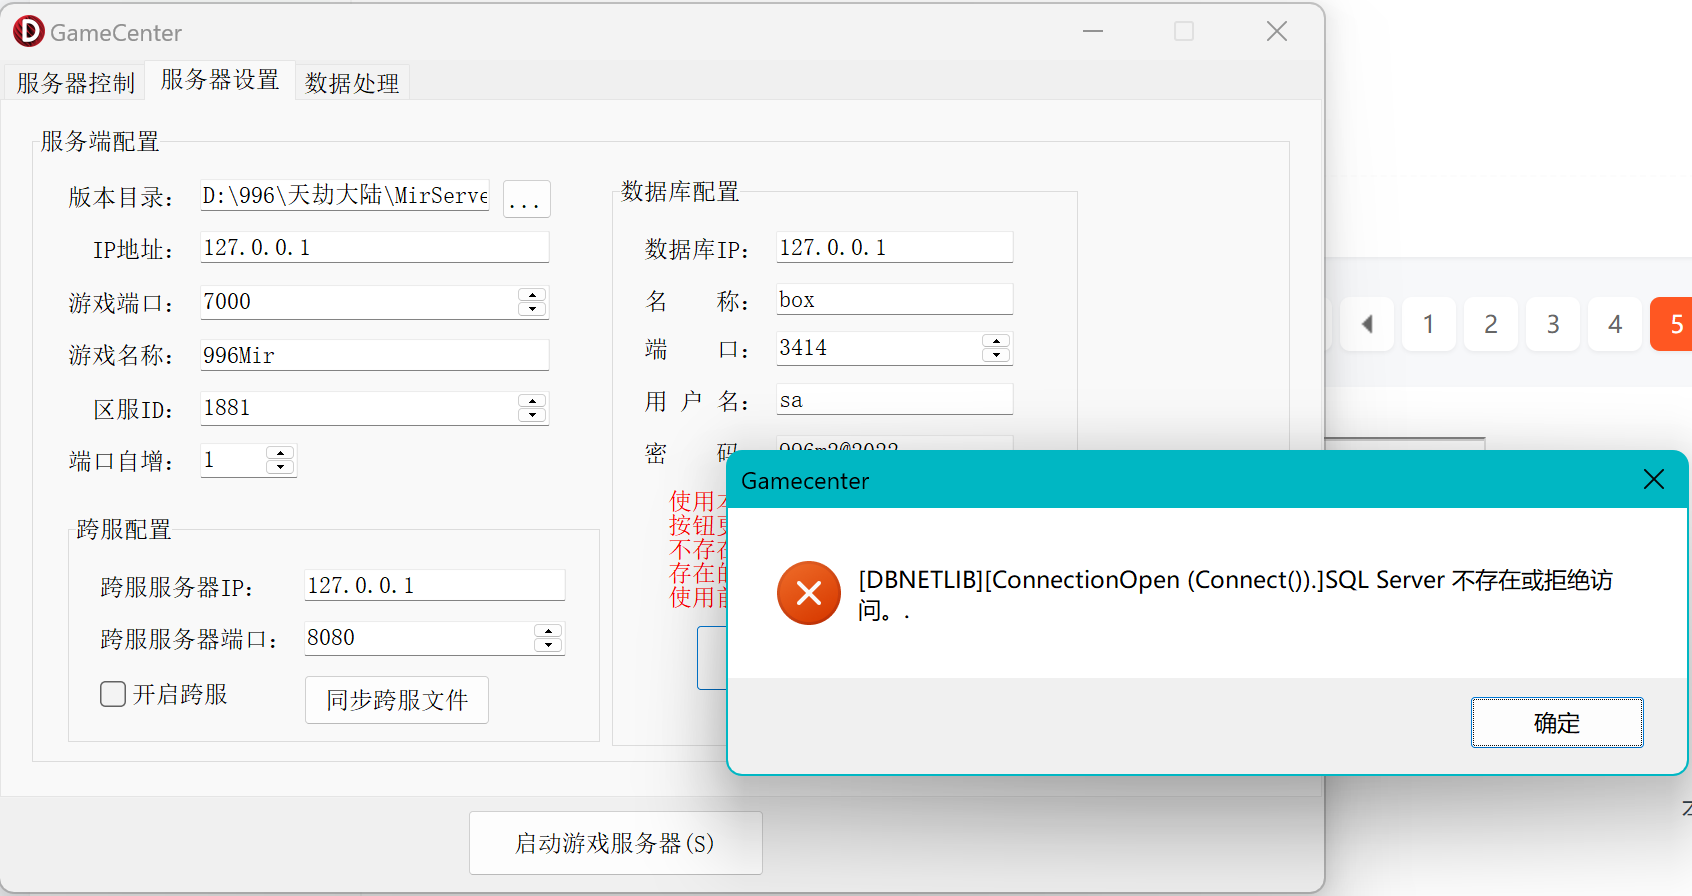
Task: Open page 3 in background pagination
Action: pyautogui.click(x=1553, y=324)
